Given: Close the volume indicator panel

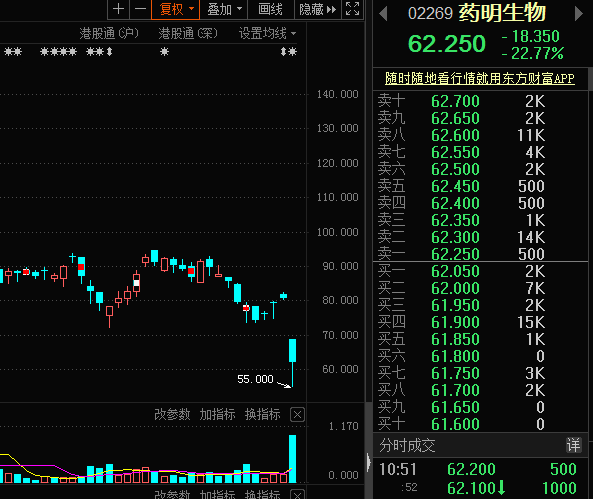Looking at the screenshot, I should point(297,415).
